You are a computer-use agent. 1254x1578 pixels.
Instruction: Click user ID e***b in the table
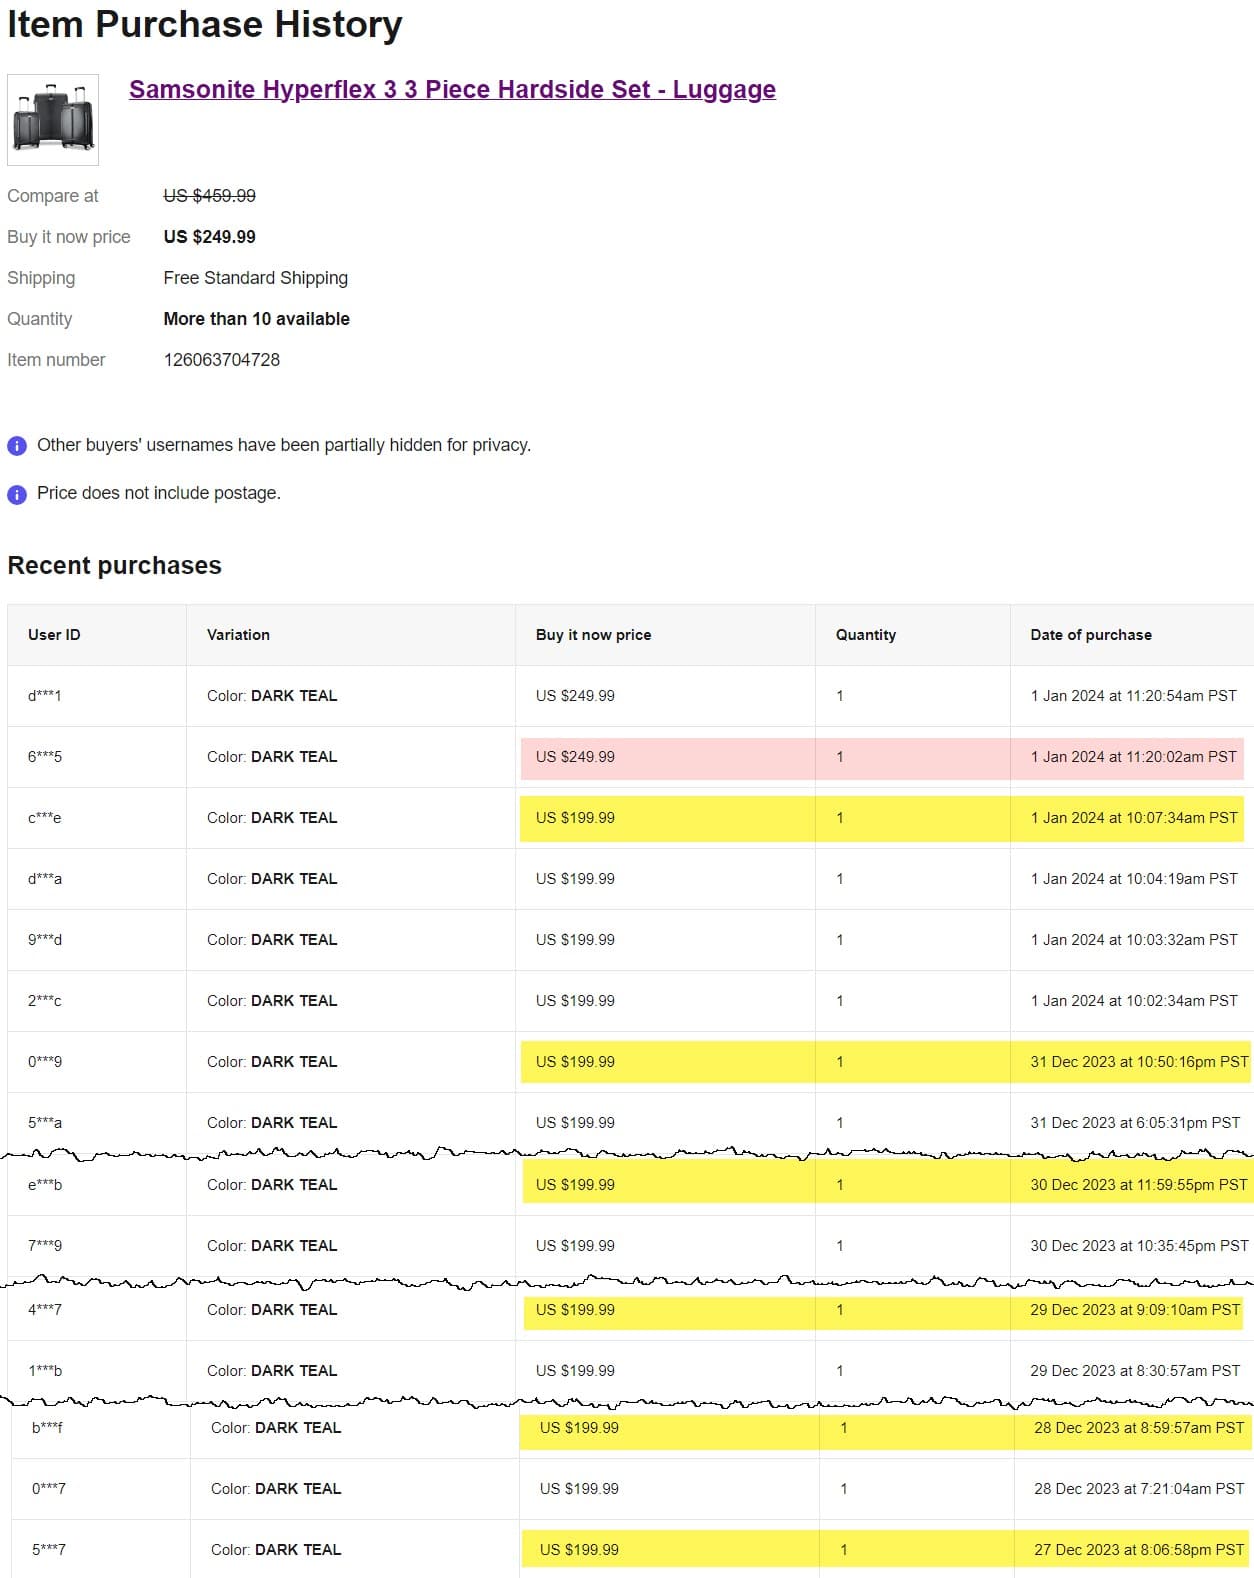tap(45, 1185)
